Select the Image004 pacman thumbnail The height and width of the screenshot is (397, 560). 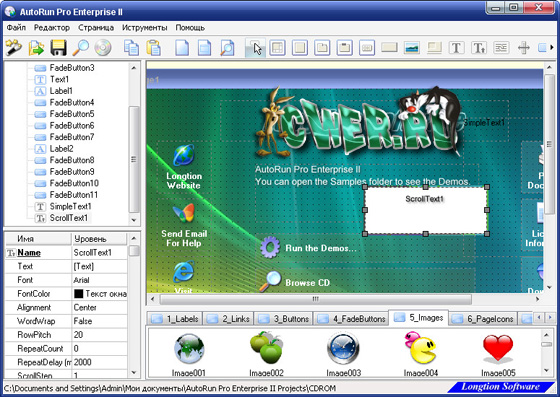pos(421,348)
